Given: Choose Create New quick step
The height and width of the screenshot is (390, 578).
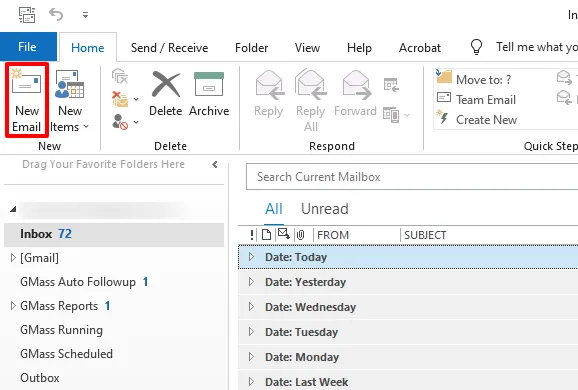Looking at the screenshot, I should point(477,119).
